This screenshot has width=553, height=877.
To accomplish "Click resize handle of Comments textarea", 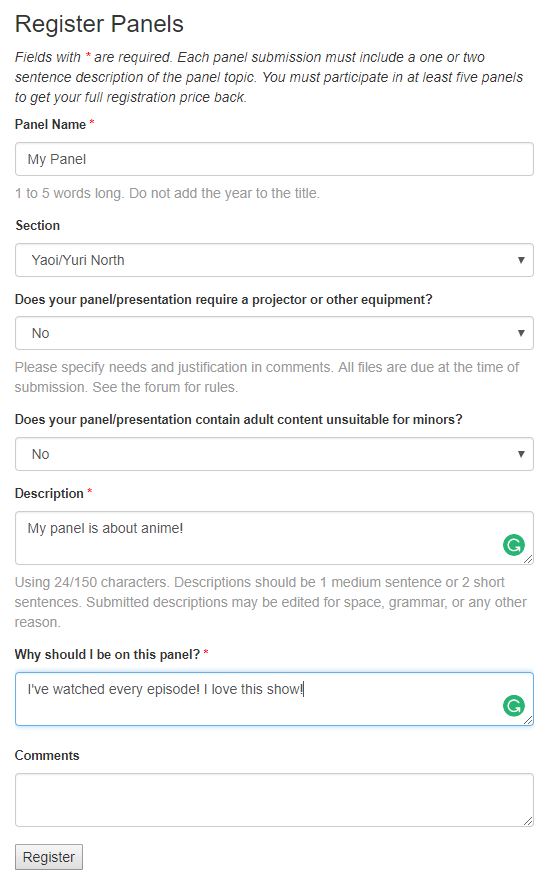I will (528, 821).
